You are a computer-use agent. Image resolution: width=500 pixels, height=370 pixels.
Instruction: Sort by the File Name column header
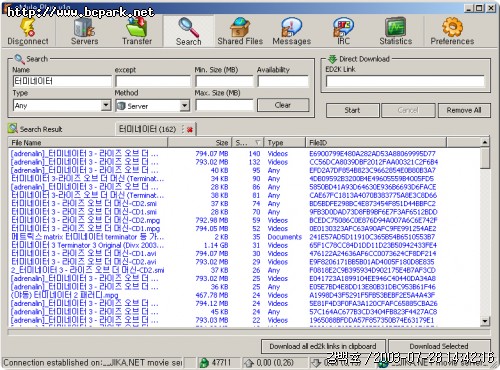pyautogui.click(x=88, y=143)
